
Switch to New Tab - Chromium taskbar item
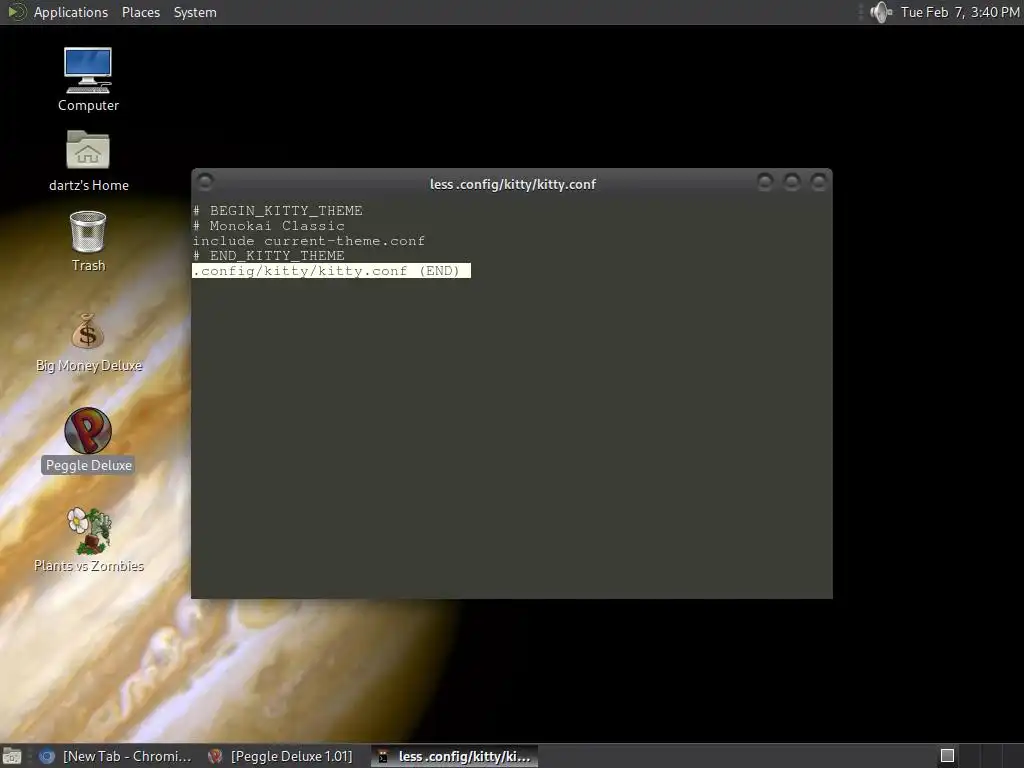coord(115,756)
